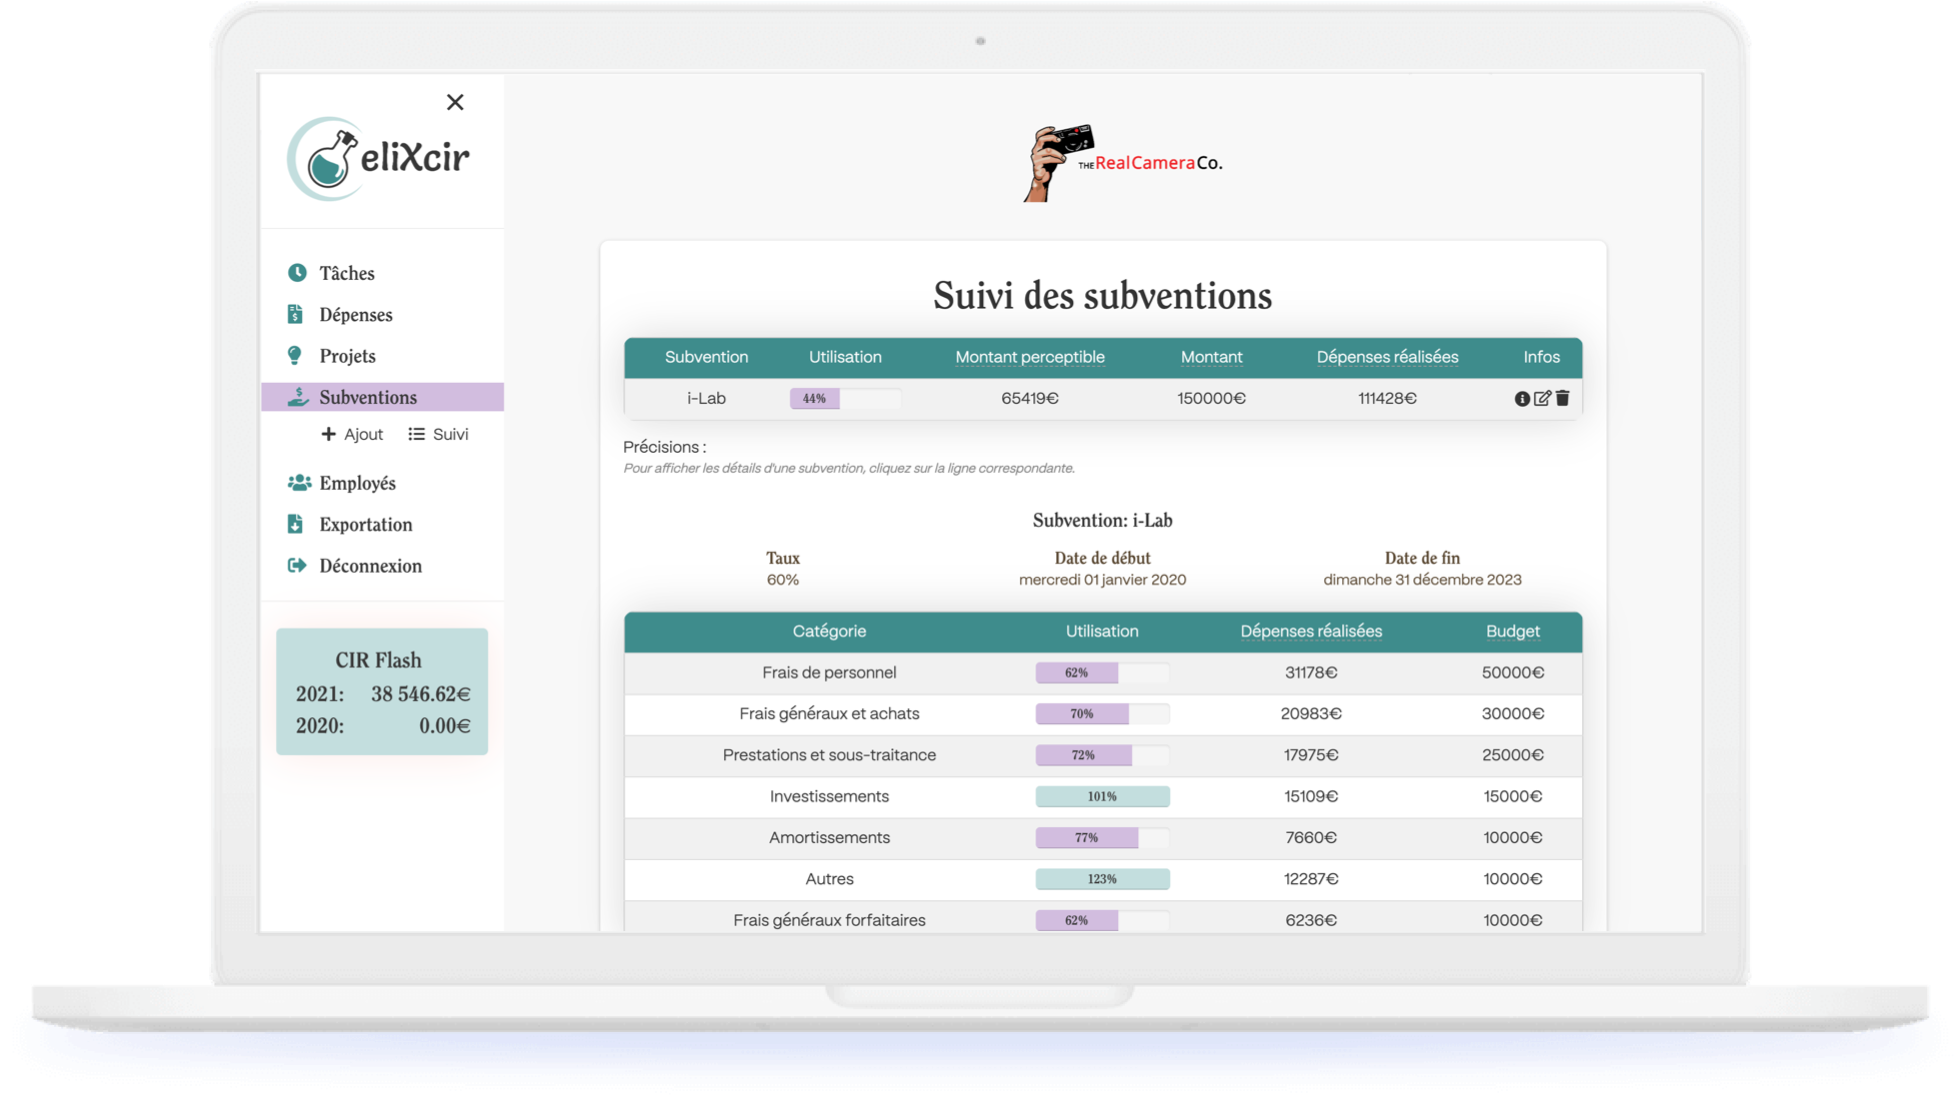Viewport: 1960px width, 1097px height.
Task: Click the CIR Flash summary card
Action: pyautogui.click(x=382, y=691)
